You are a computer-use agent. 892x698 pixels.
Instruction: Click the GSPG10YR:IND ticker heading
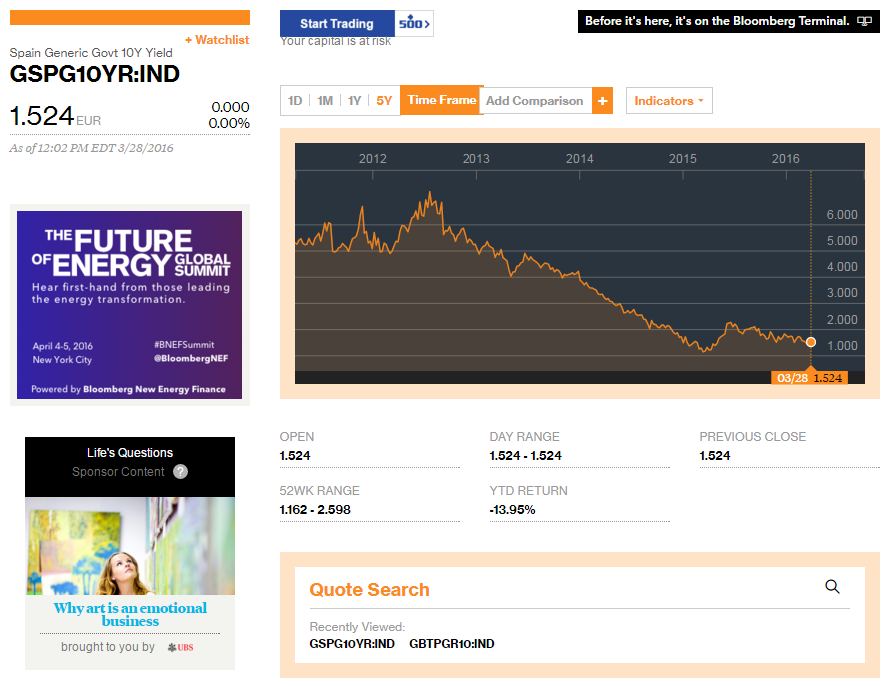point(94,74)
